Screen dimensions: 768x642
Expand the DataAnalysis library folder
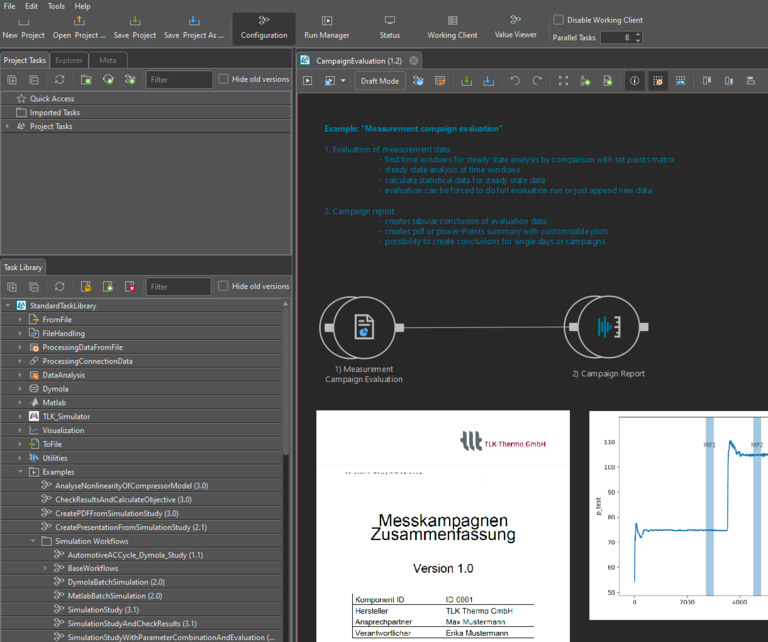click(20, 375)
